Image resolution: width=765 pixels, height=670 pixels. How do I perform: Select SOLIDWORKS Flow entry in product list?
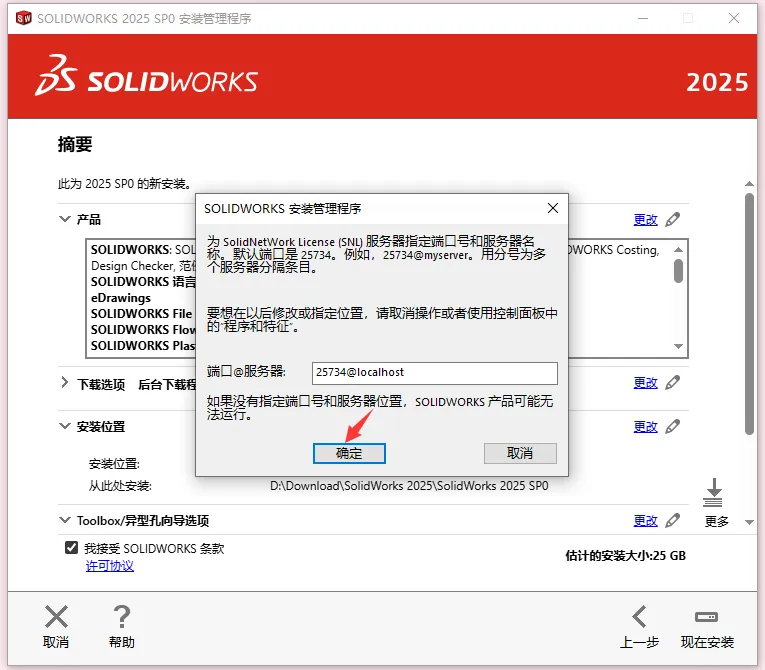(143, 329)
